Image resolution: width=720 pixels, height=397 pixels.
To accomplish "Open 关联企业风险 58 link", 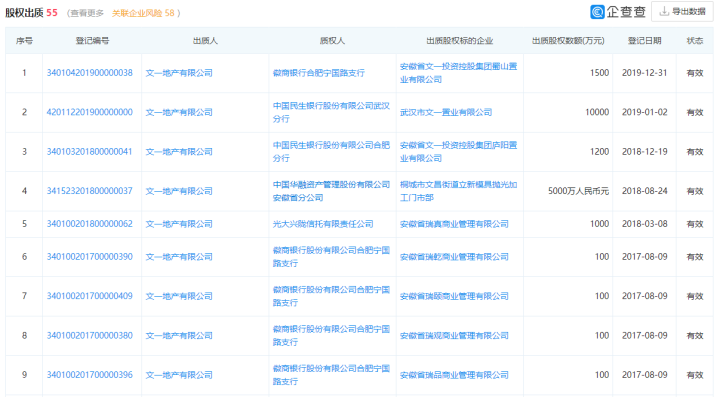I will [143, 13].
